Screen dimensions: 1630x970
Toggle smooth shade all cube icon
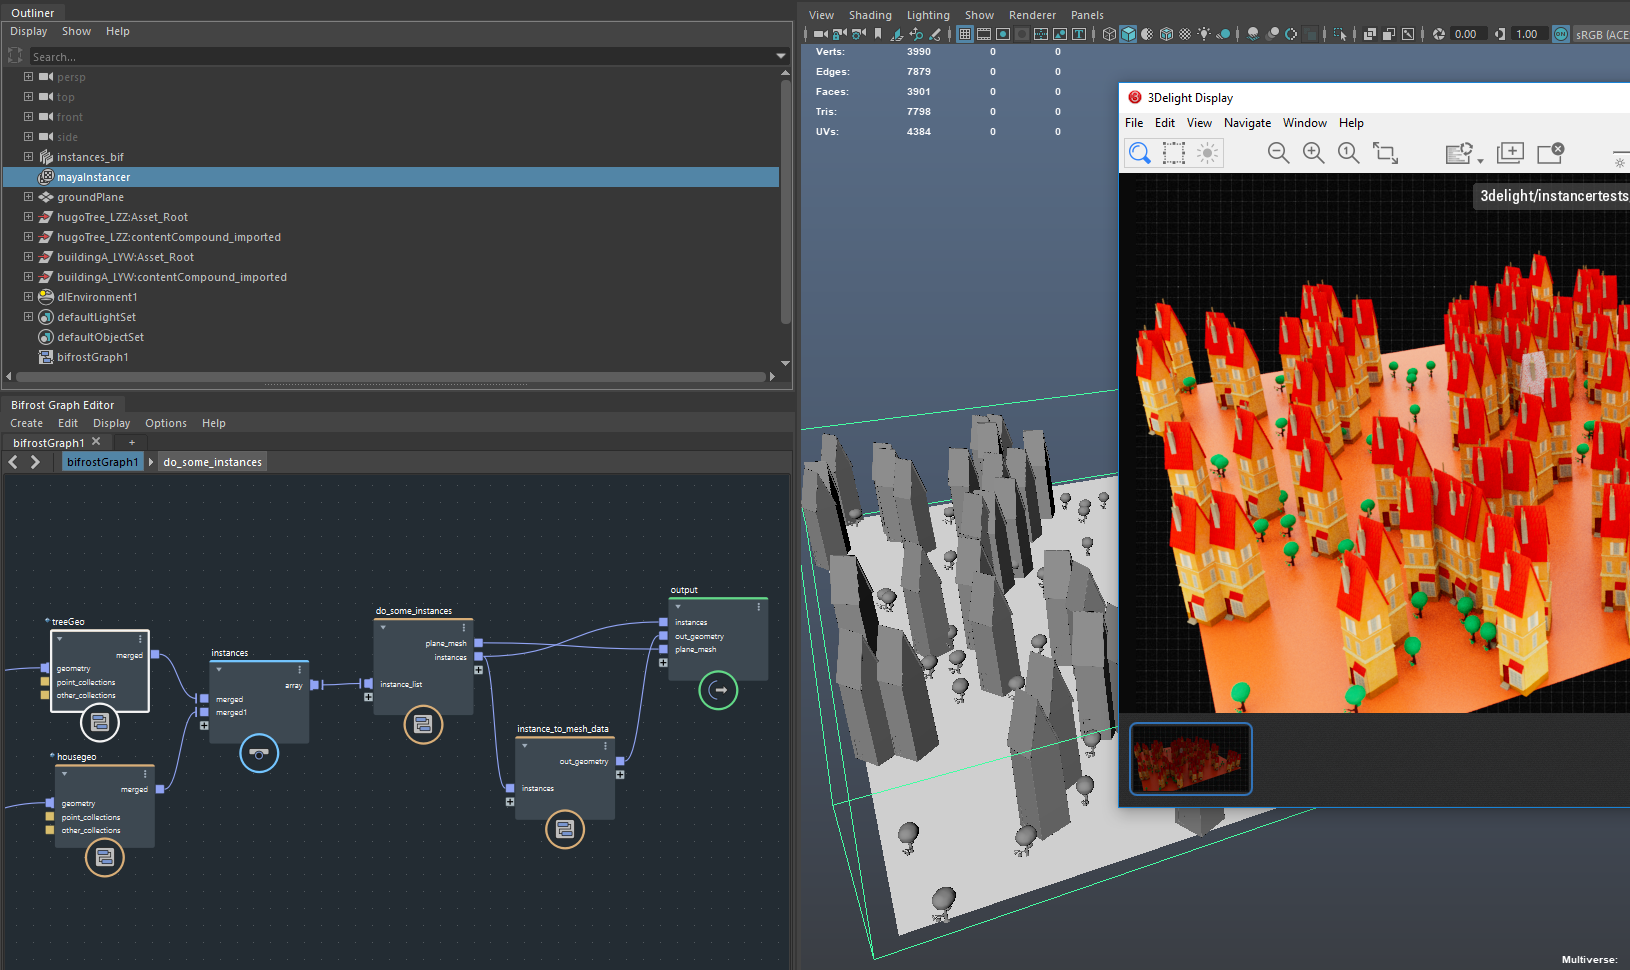1128,34
